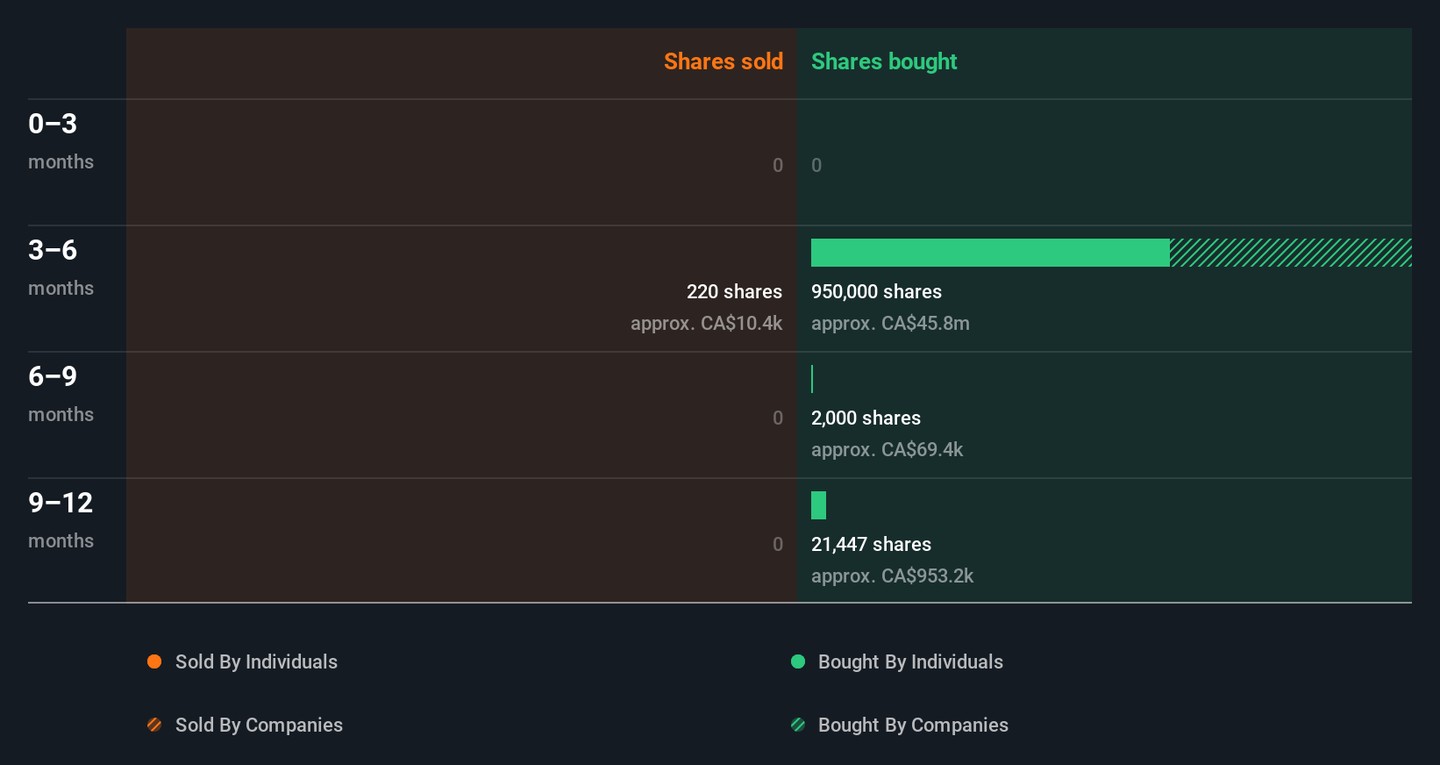Click the hatched orange Sold By Companies icon
1440x765 pixels.
pyautogui.click(x=154, y=725)
